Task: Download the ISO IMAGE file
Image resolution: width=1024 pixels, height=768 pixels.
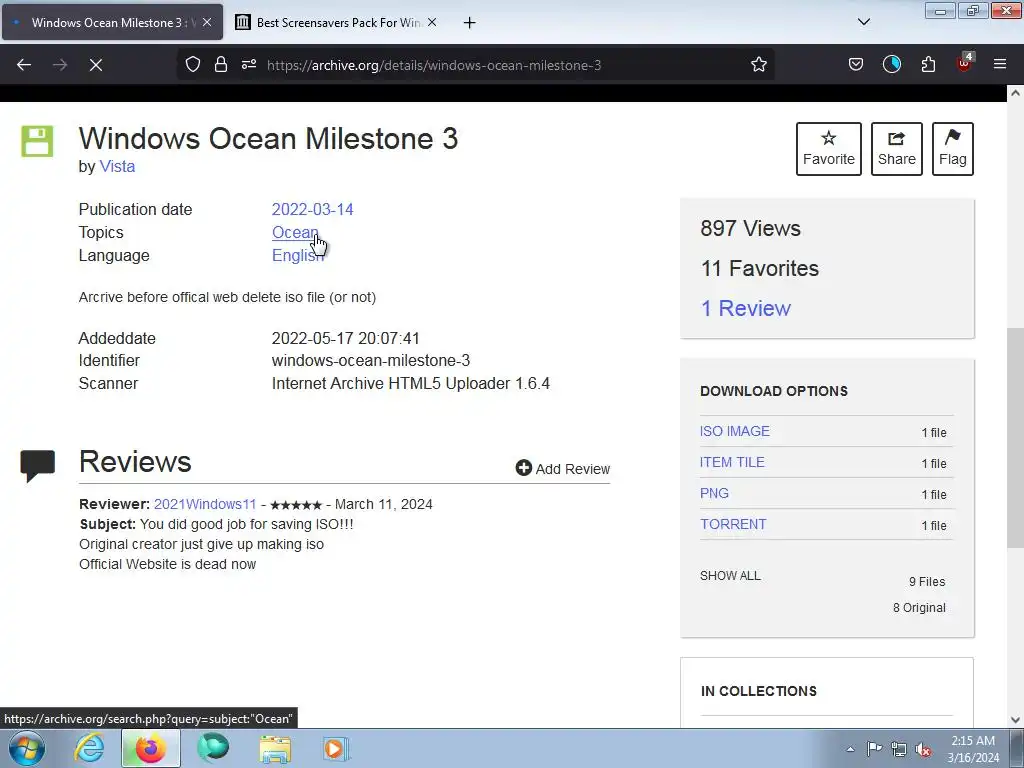Action: click(735, 431)
